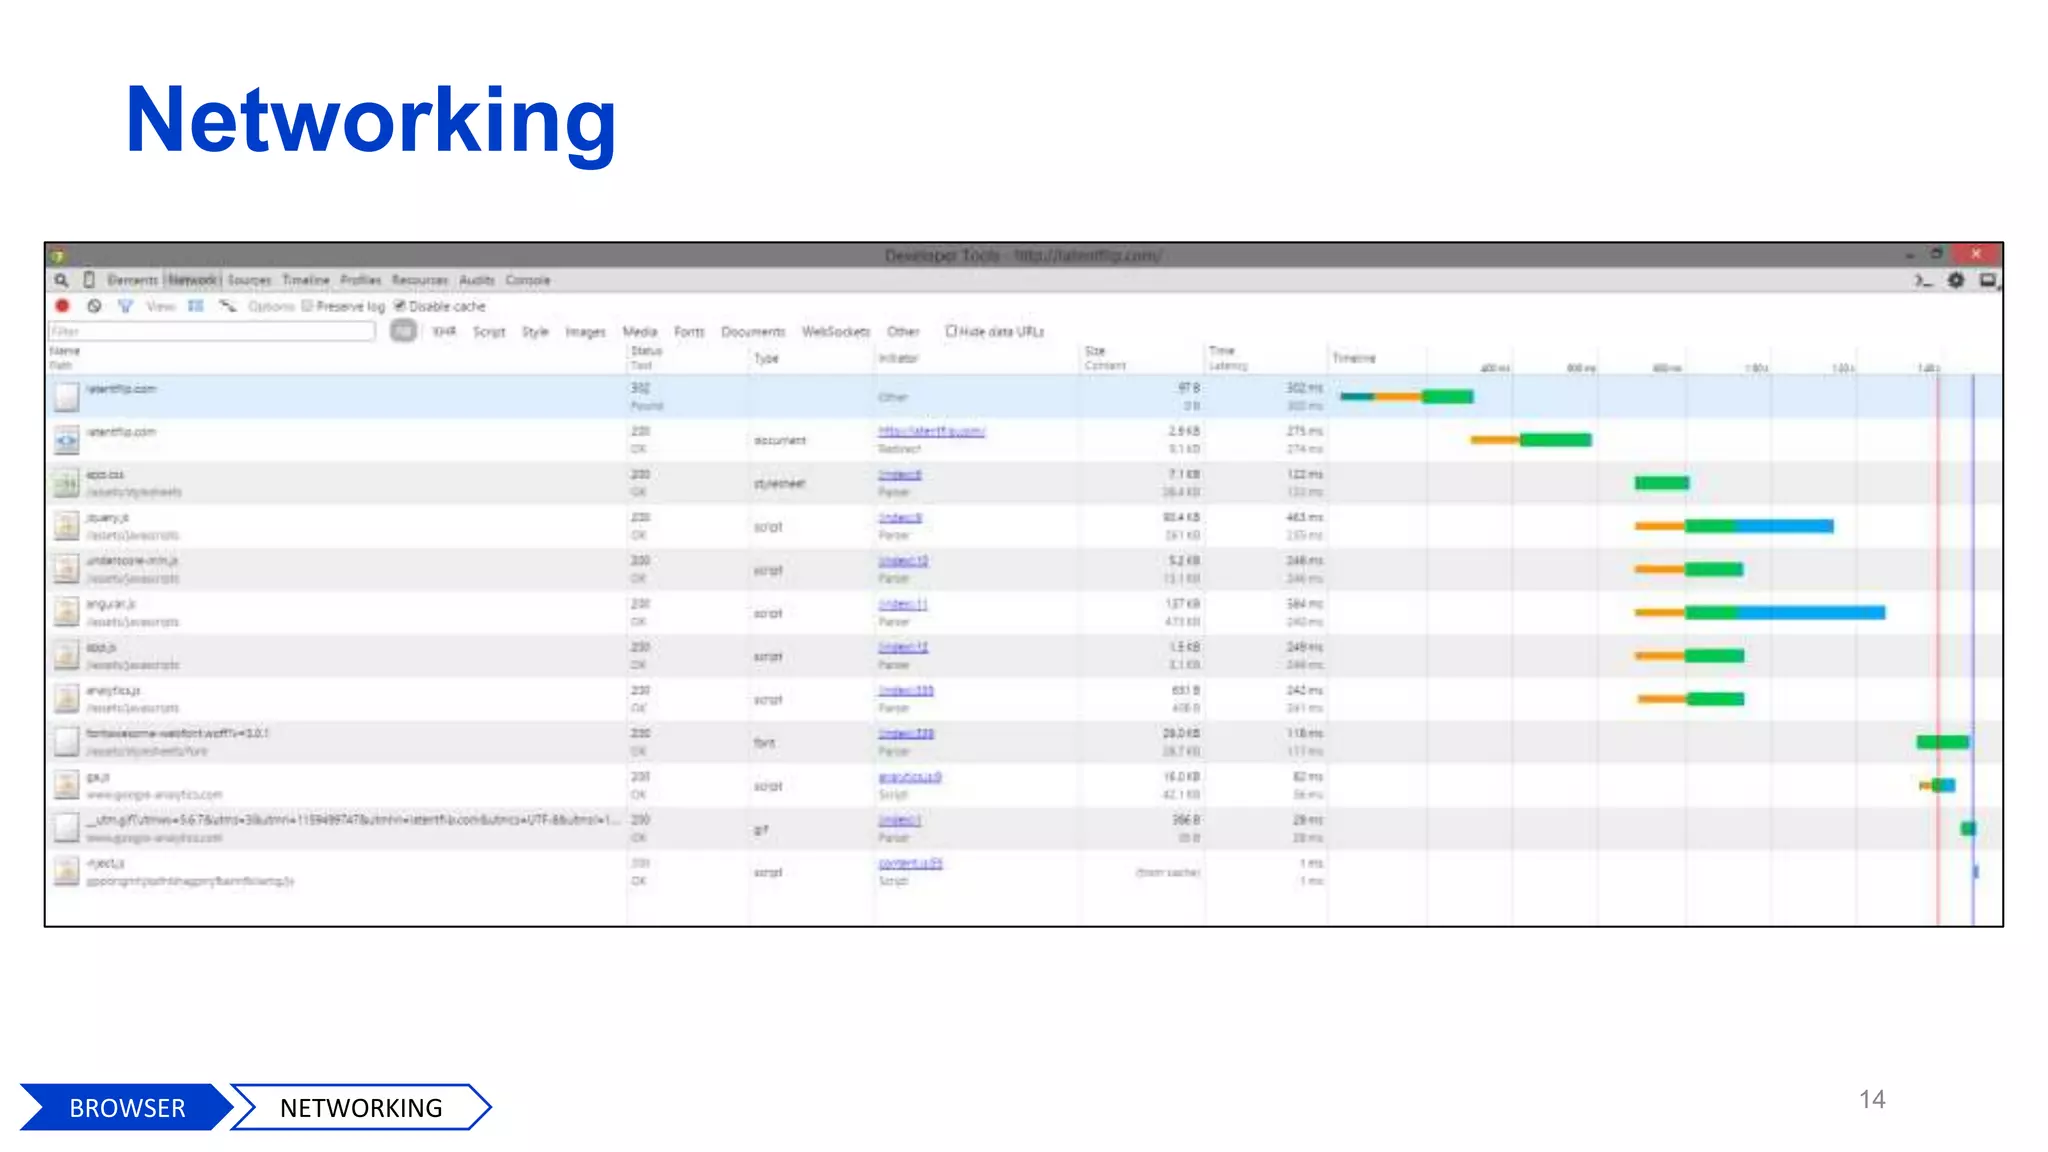2048x1152 pixels.
Task: Open the Console tab
Action: pyautogui.click(x=528, y=281)
